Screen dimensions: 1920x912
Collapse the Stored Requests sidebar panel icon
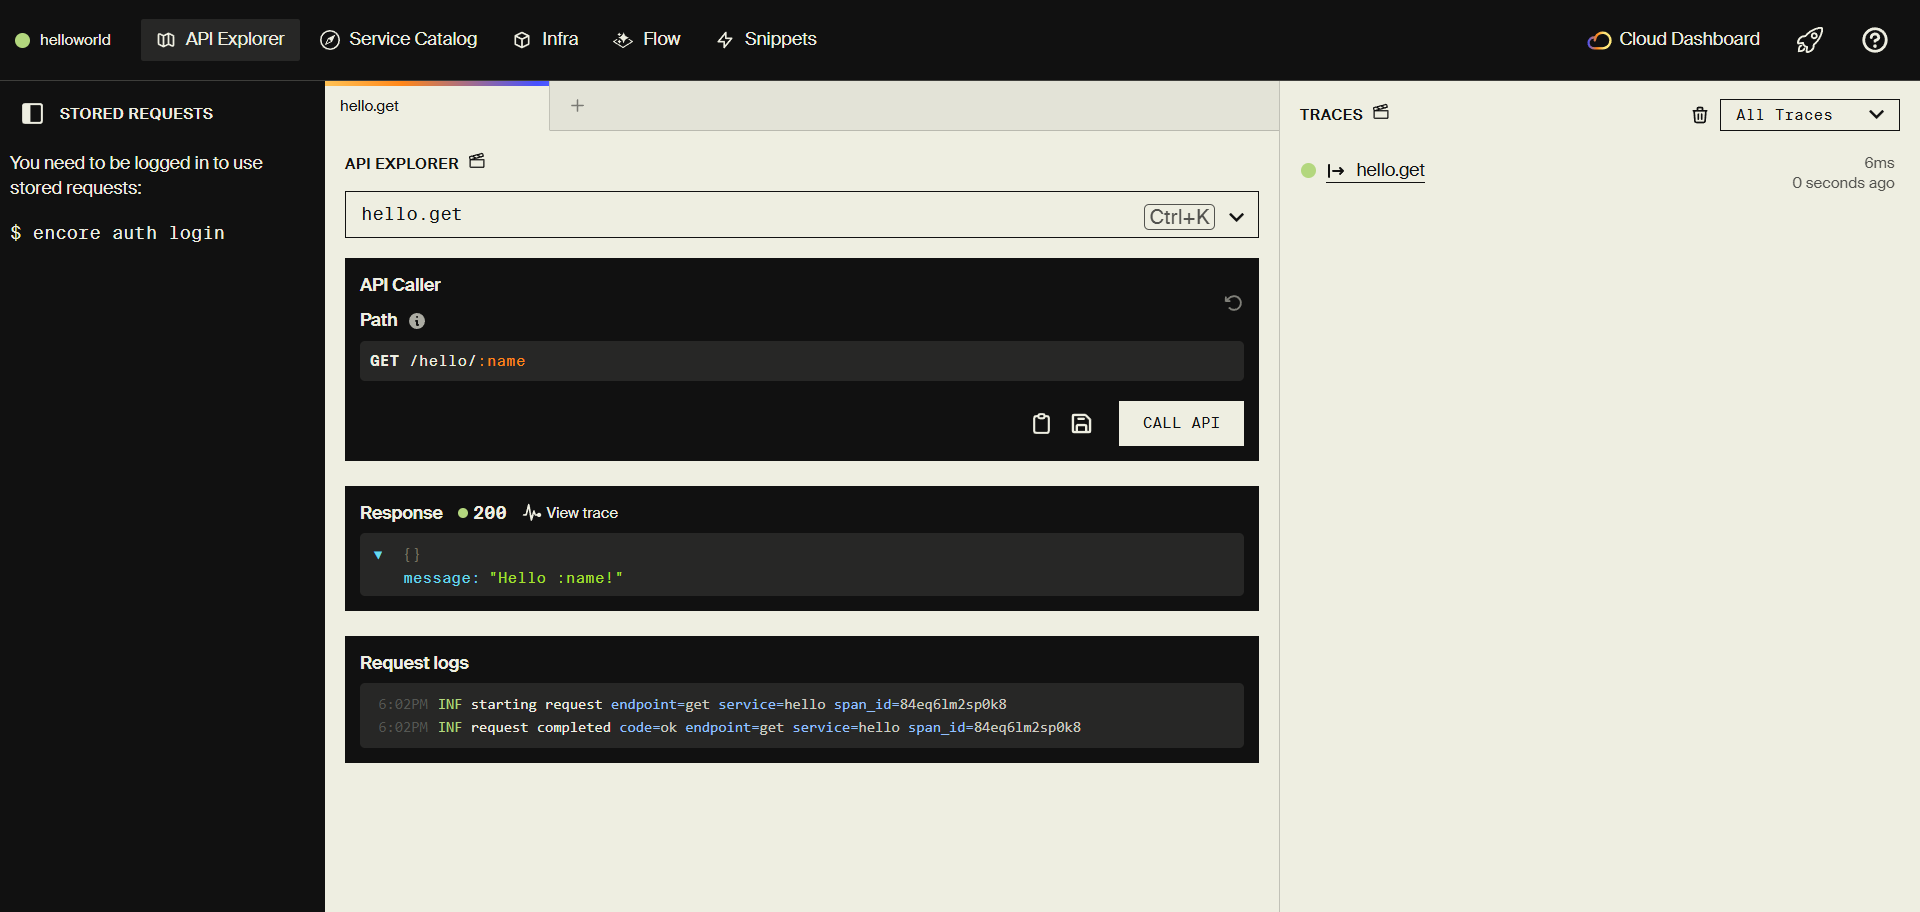coord(33,114)
